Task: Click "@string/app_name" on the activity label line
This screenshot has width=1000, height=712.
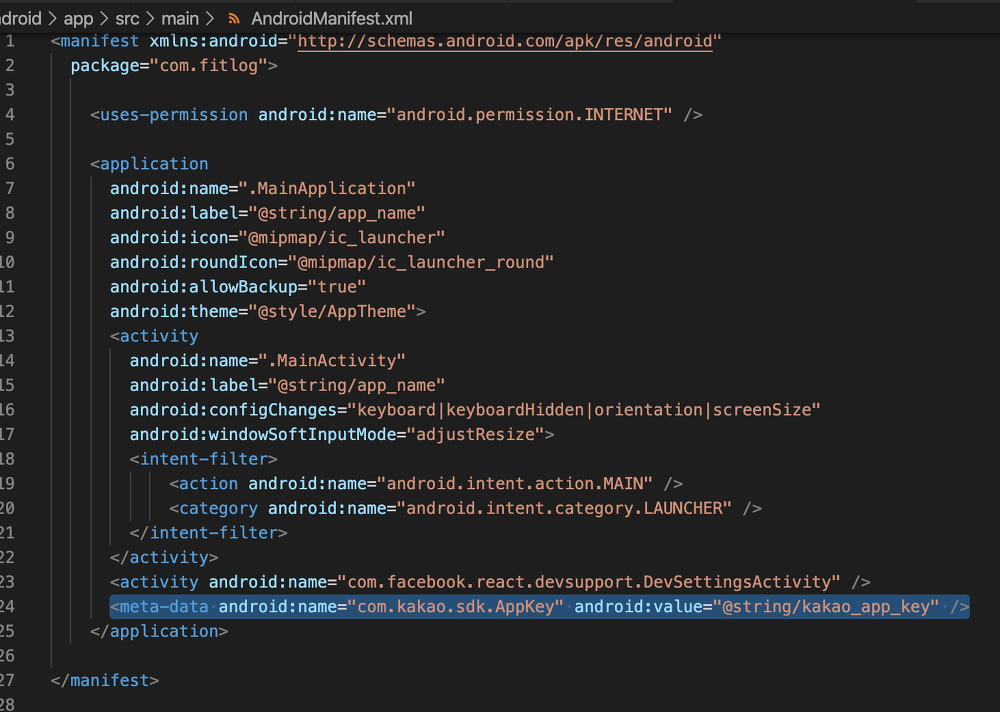Action: pyautogui.click(x=357, y=385)
